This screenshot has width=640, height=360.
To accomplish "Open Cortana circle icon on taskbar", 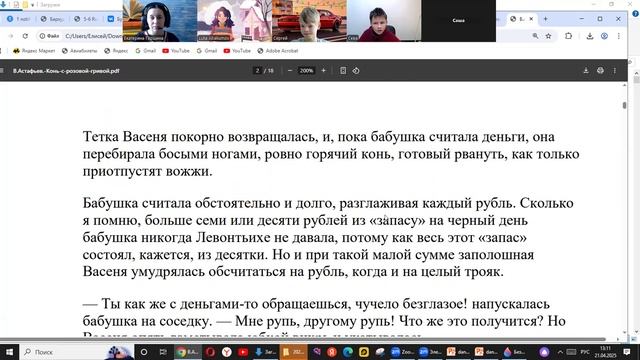I will (x=144, y=352).
